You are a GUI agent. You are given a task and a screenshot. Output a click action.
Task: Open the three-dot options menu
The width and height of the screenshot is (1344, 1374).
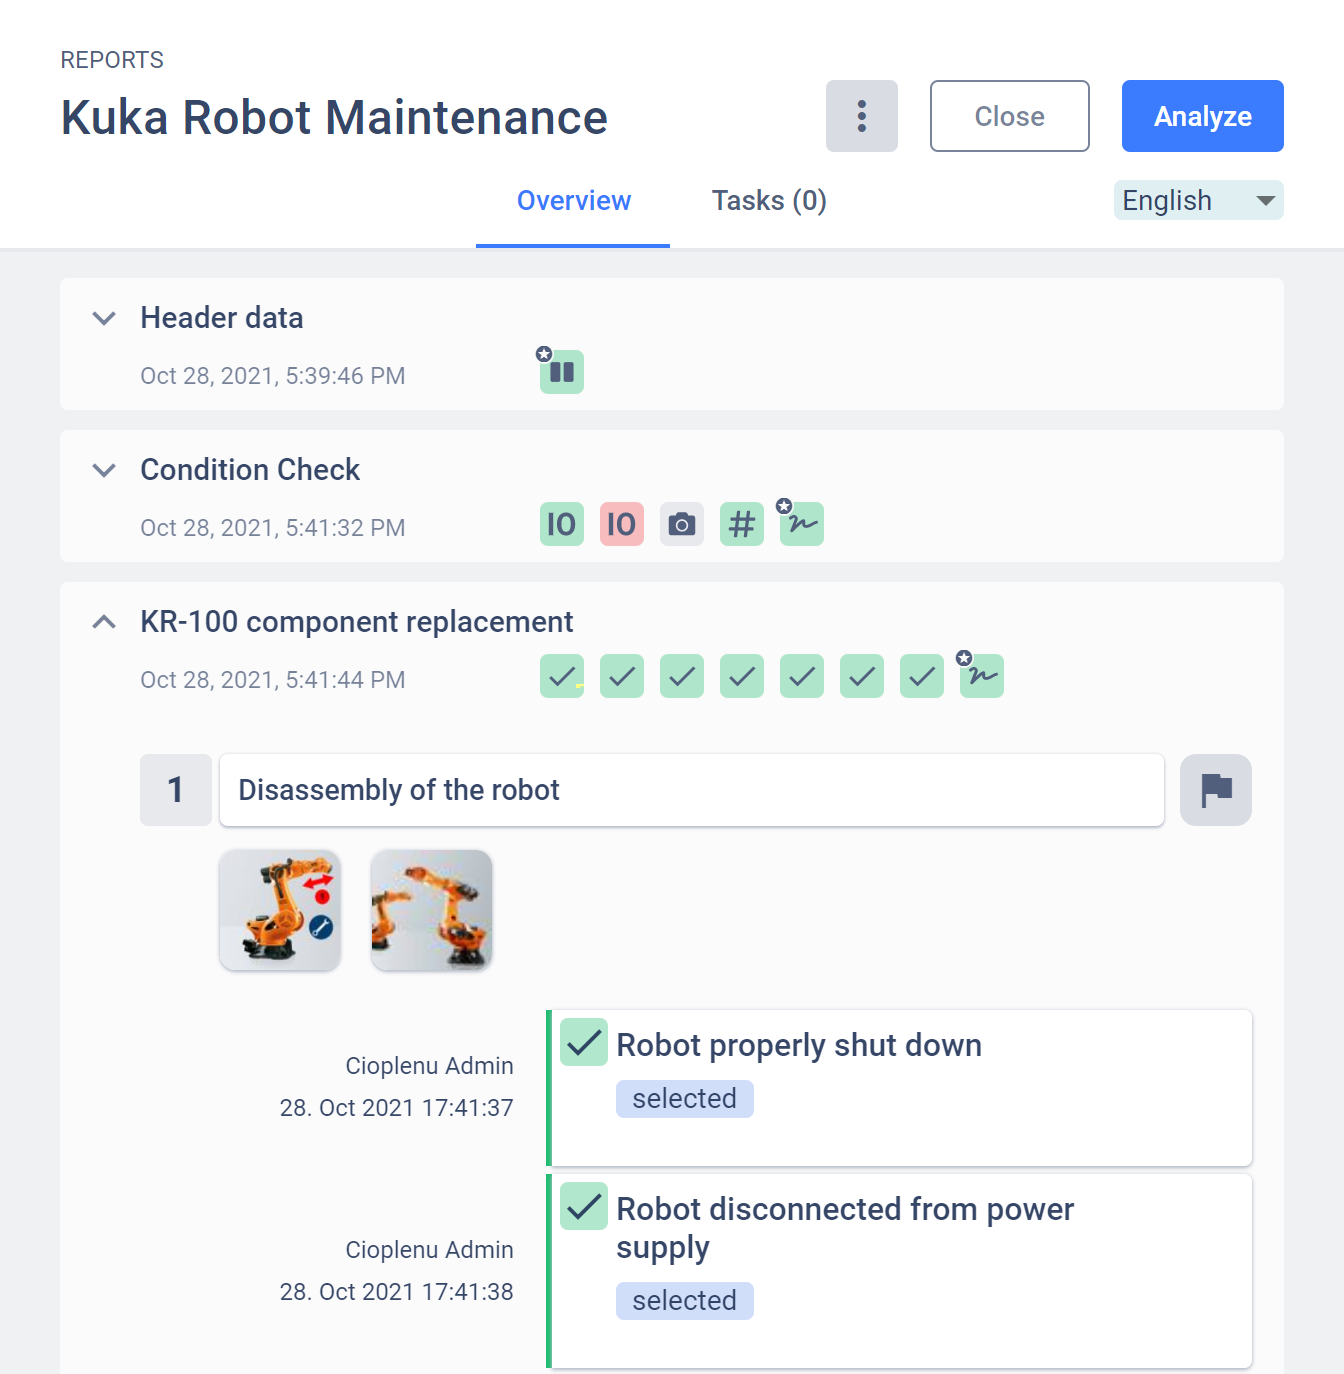click(x=861, y=116)
